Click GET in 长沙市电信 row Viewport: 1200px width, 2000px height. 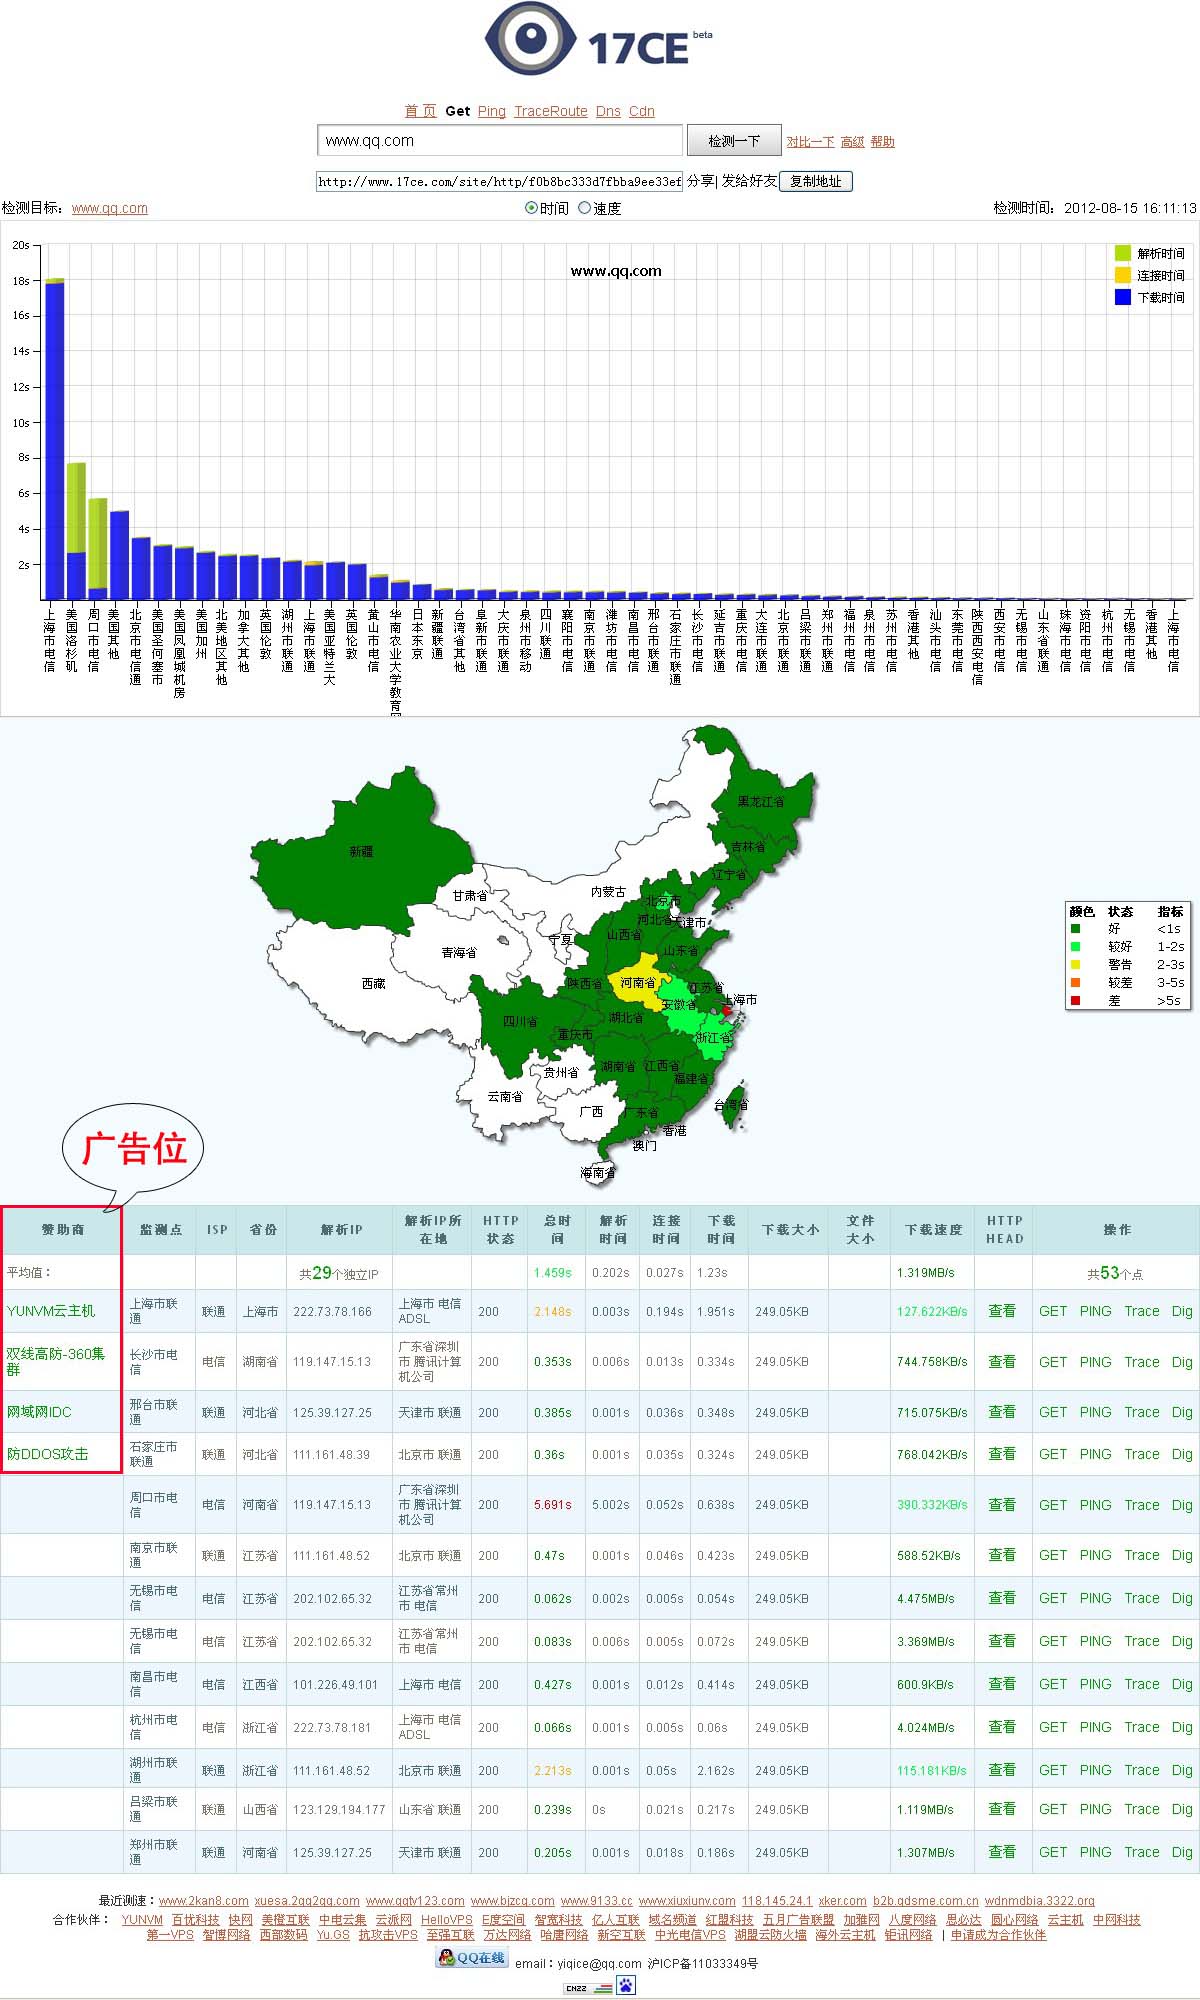point(1053,1362)
